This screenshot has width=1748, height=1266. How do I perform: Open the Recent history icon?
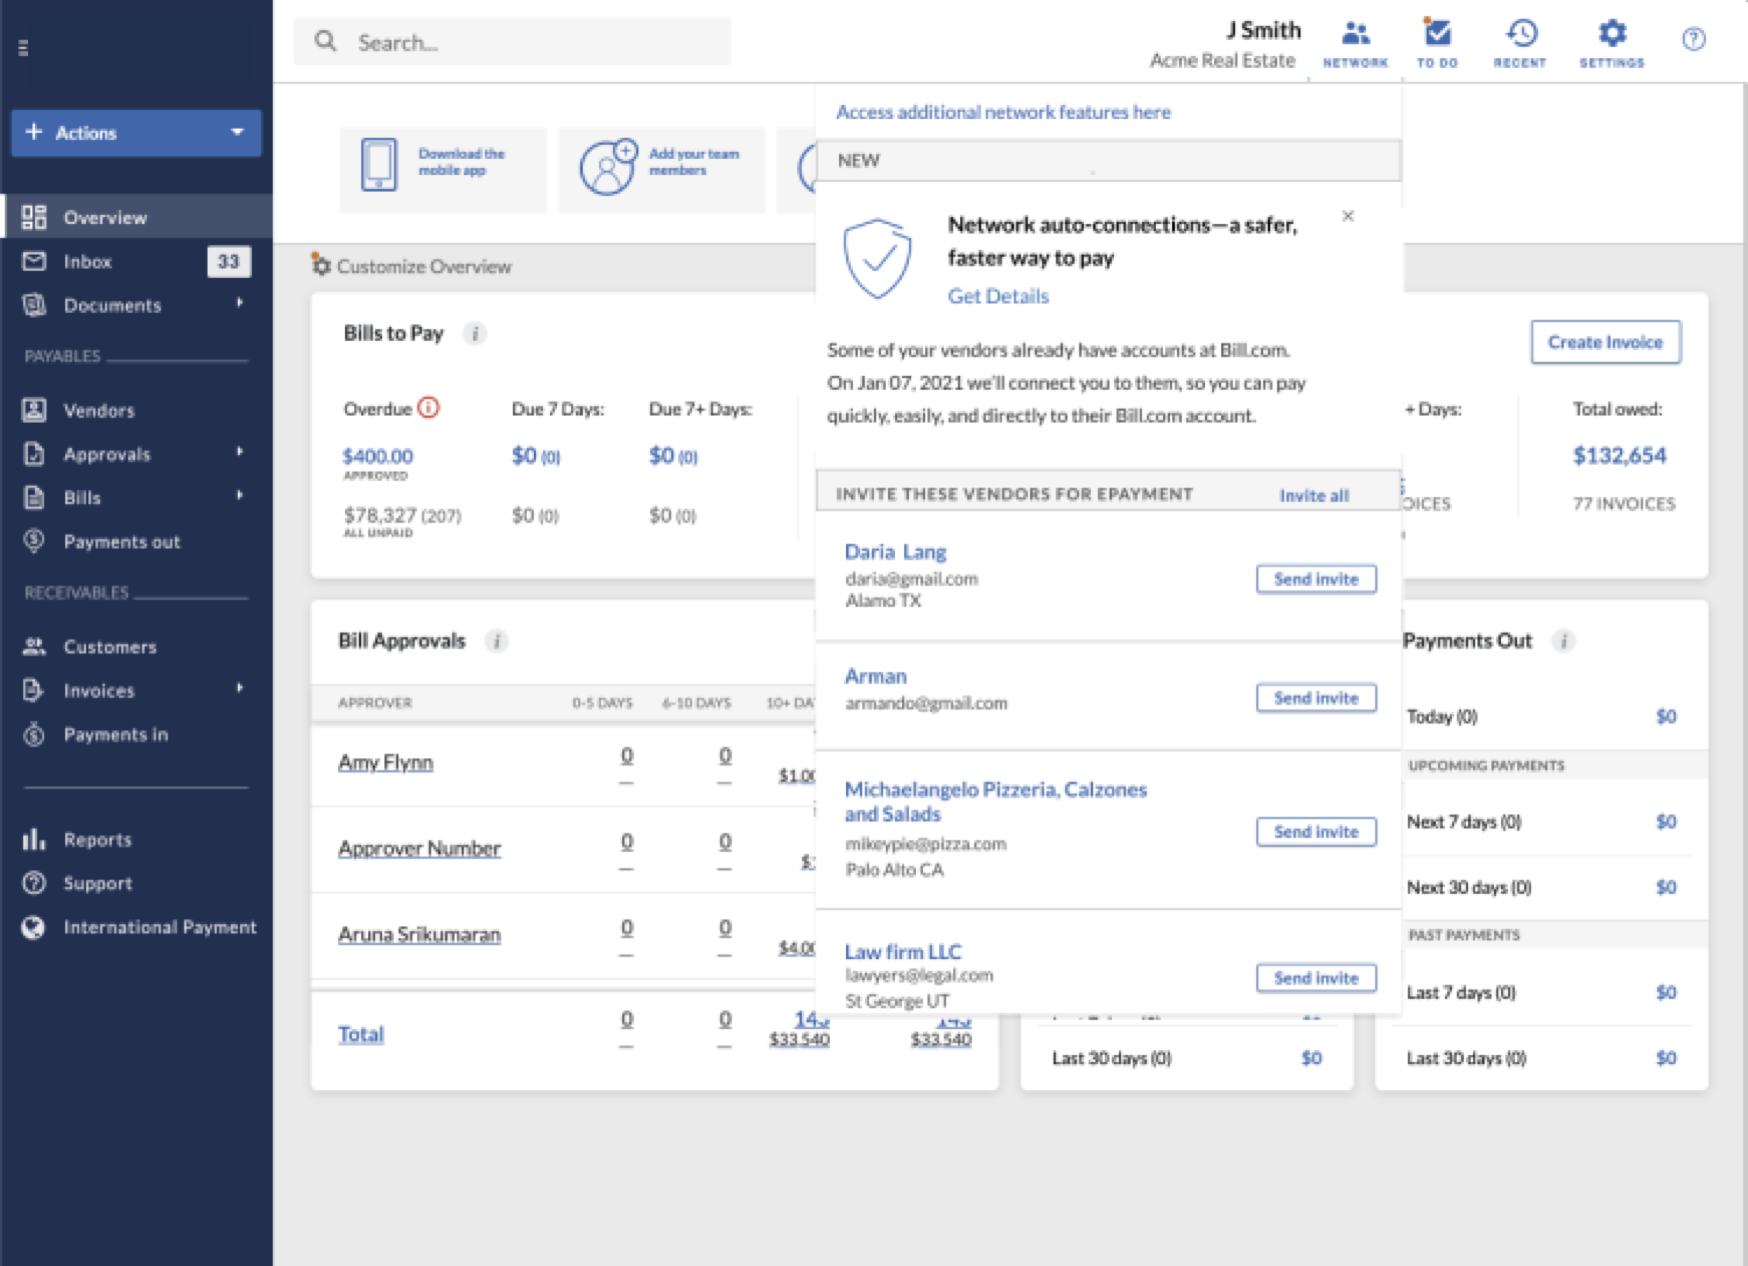pyautogui.click(x=1520, y=42)
